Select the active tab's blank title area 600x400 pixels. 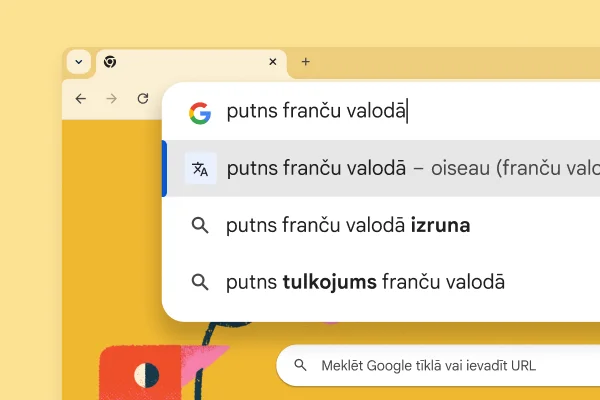(190, 62)
